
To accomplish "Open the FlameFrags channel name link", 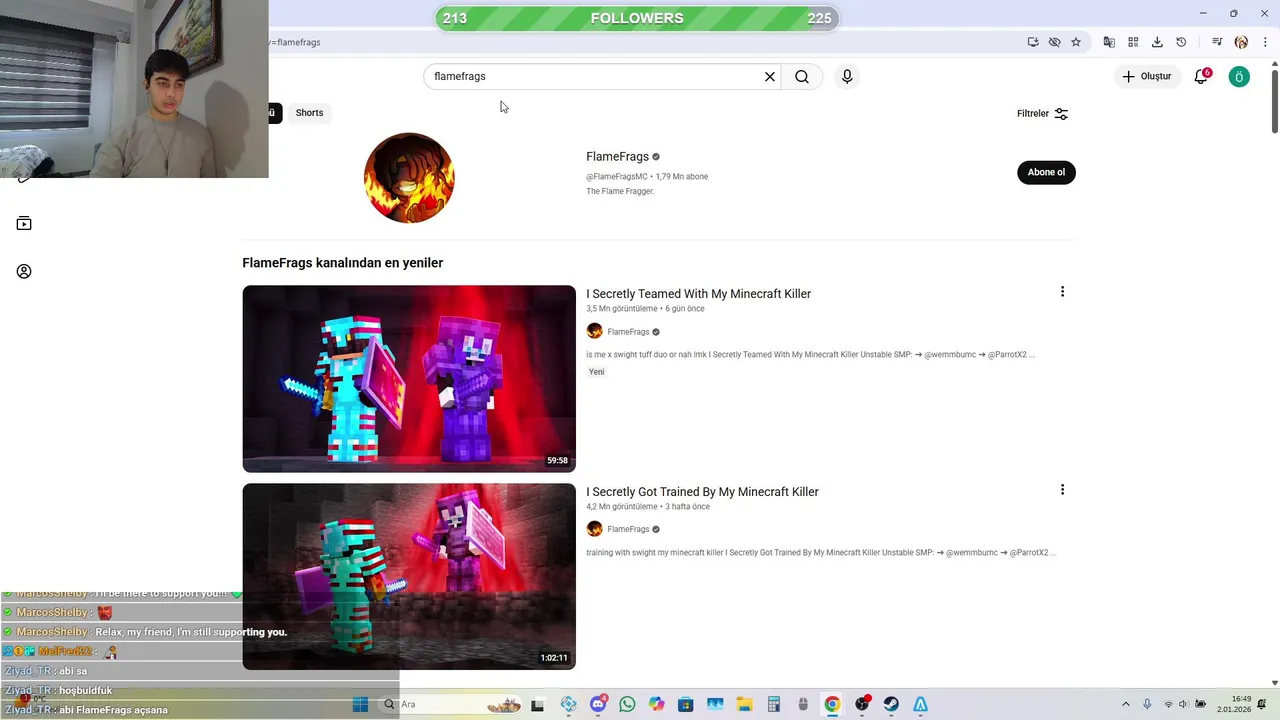I will click(x=617, y=157).
